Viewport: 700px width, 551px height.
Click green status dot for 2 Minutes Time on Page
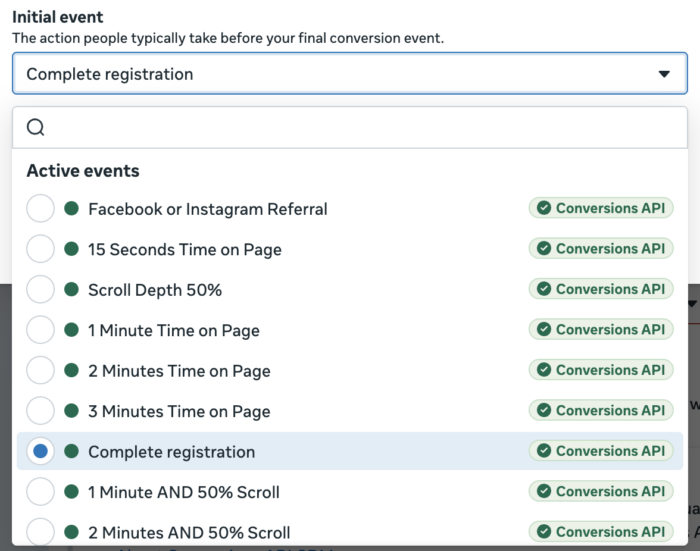[x=71, y=370]
